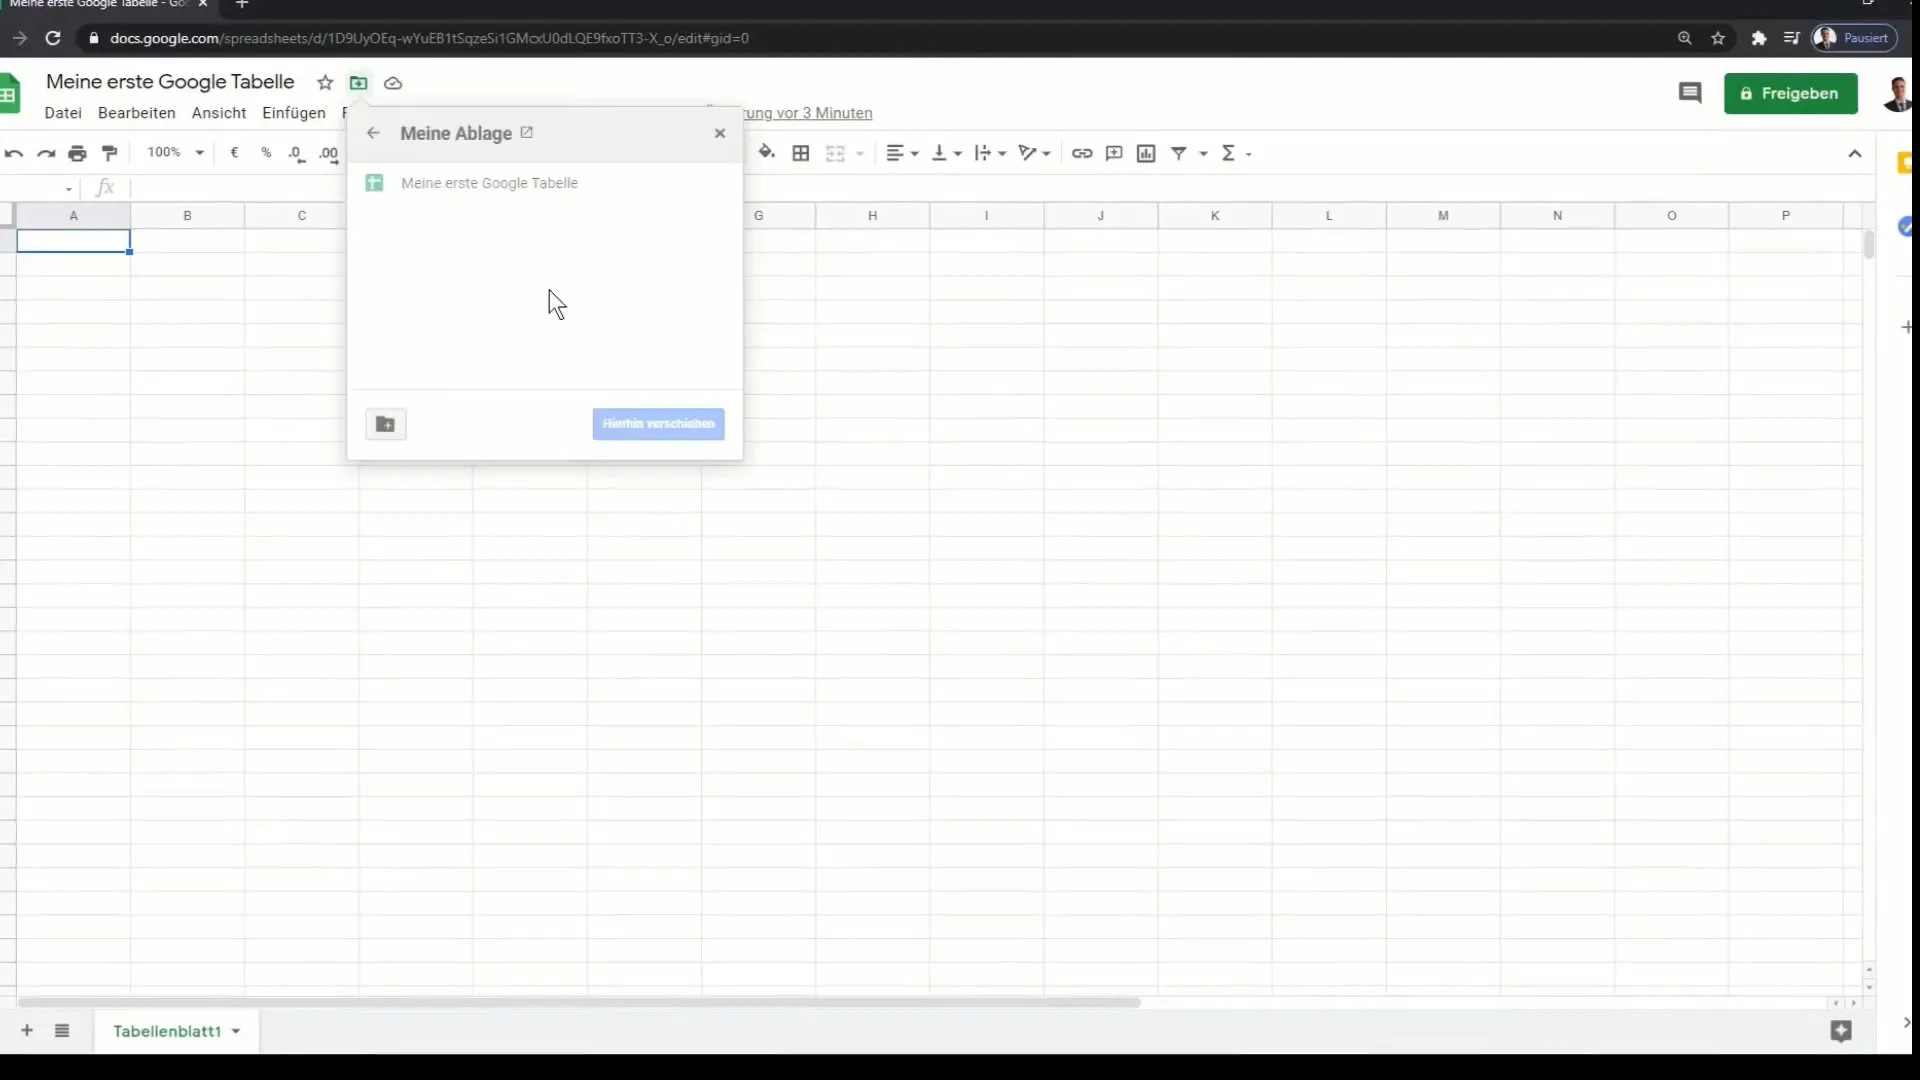This screenshot has height=1080, width=1920.
Task: Open the Bearbeiten menu
Action: pos(137,113)
